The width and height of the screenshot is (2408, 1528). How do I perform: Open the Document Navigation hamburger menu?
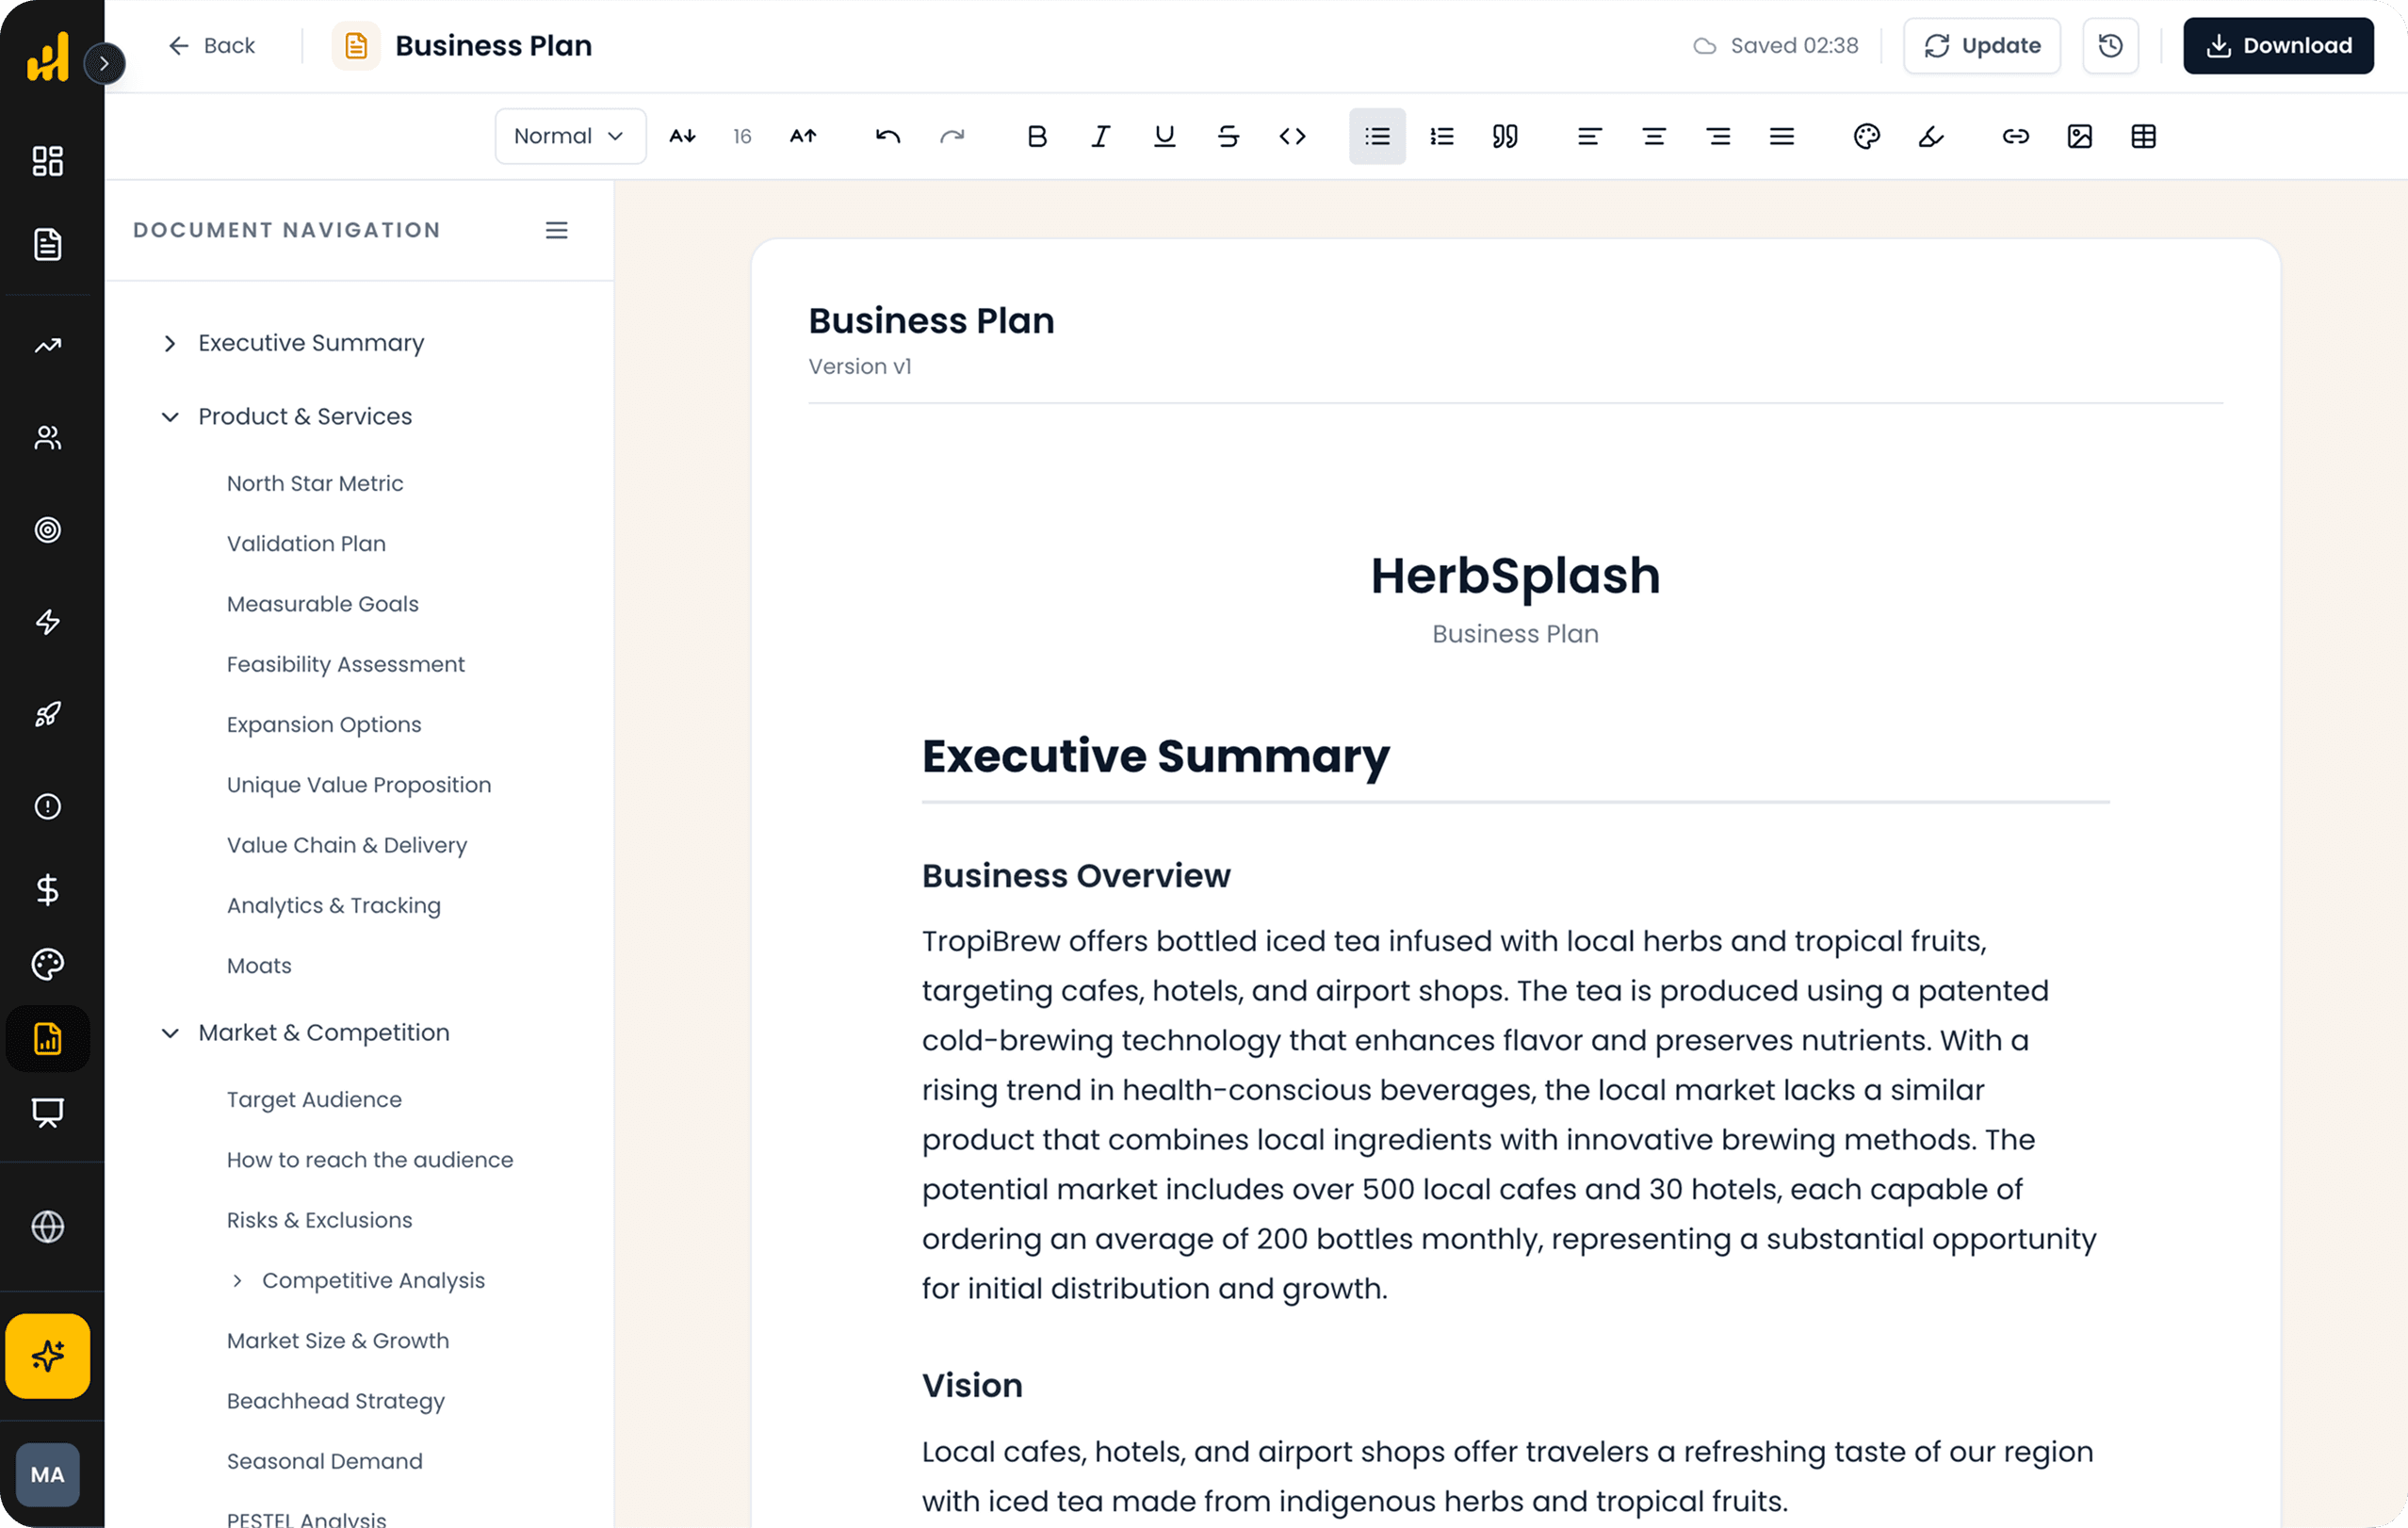click(557, 230)
